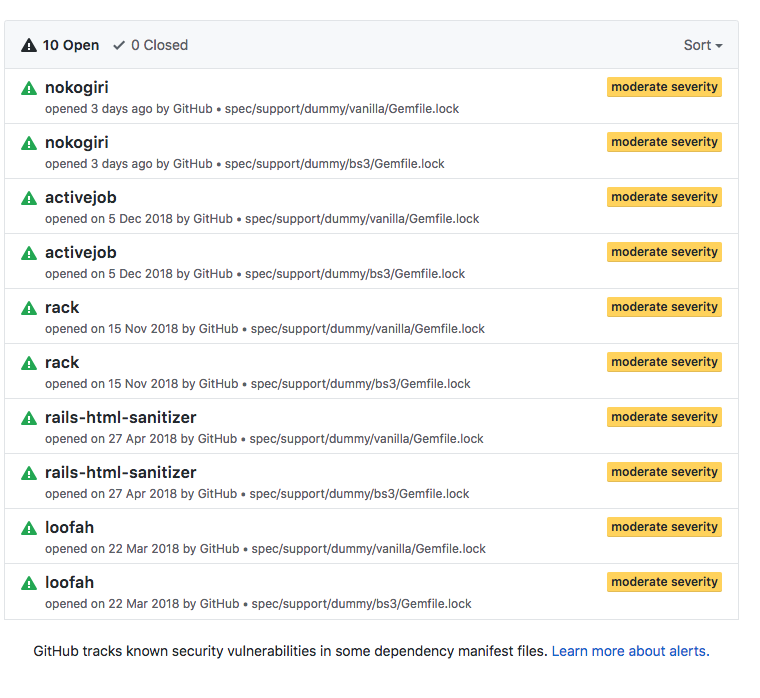The height and width of the screenshot is (698, 760).
Task: Click warning icon for loofah vanilla Gemfile.lock alert
Action: tap(29, 528)
